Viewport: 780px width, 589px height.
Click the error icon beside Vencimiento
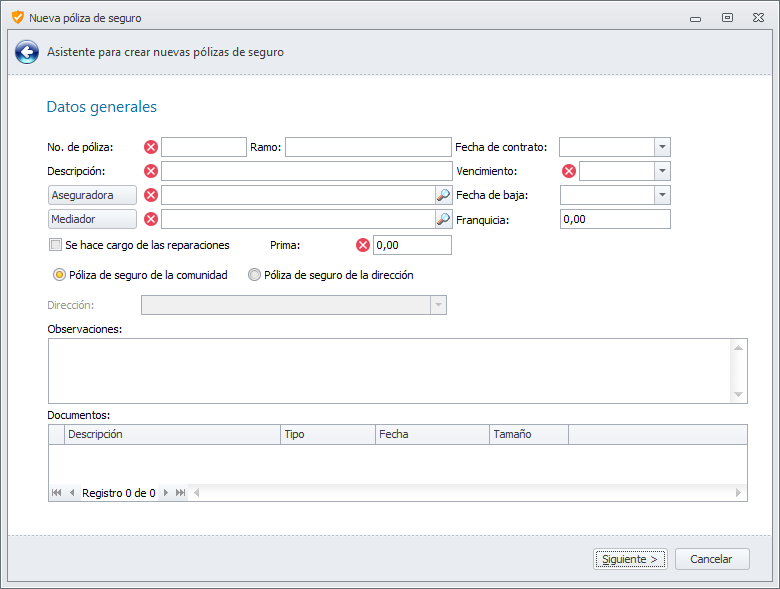pos(569,171)
